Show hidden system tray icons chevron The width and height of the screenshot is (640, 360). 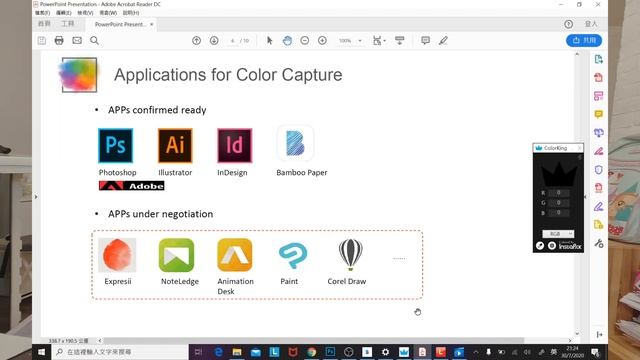pyautogui.click(x=476, y=352)
